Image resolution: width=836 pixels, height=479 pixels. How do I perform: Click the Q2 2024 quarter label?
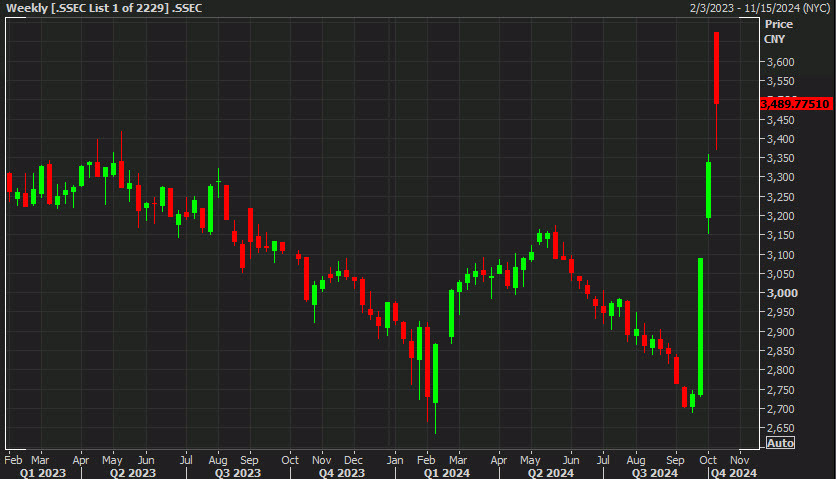click(x=551, y=473)
